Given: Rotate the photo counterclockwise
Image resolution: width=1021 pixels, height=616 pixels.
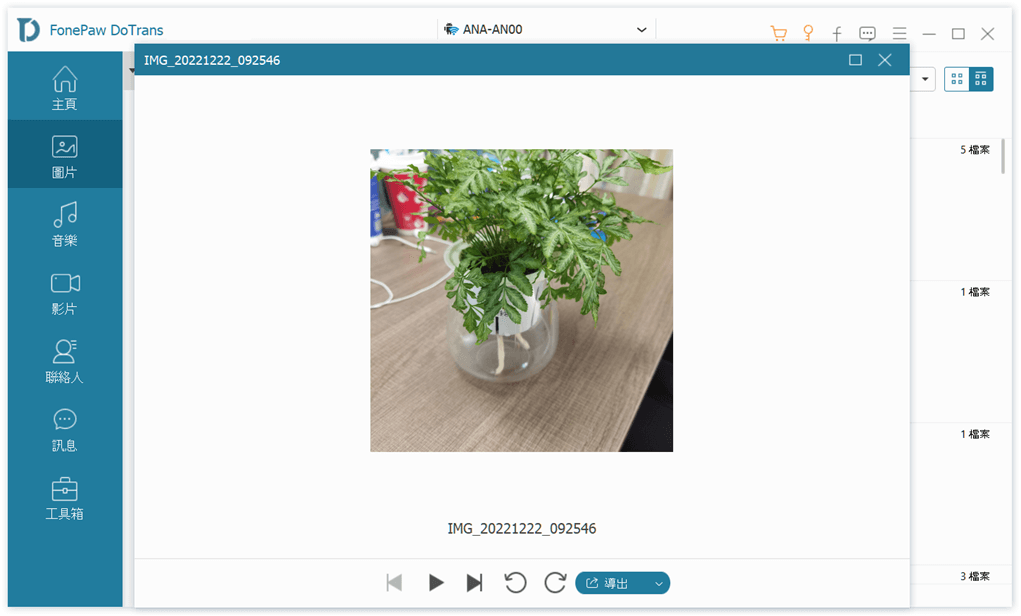Looking at the screenshot, I should click(516, 583).
